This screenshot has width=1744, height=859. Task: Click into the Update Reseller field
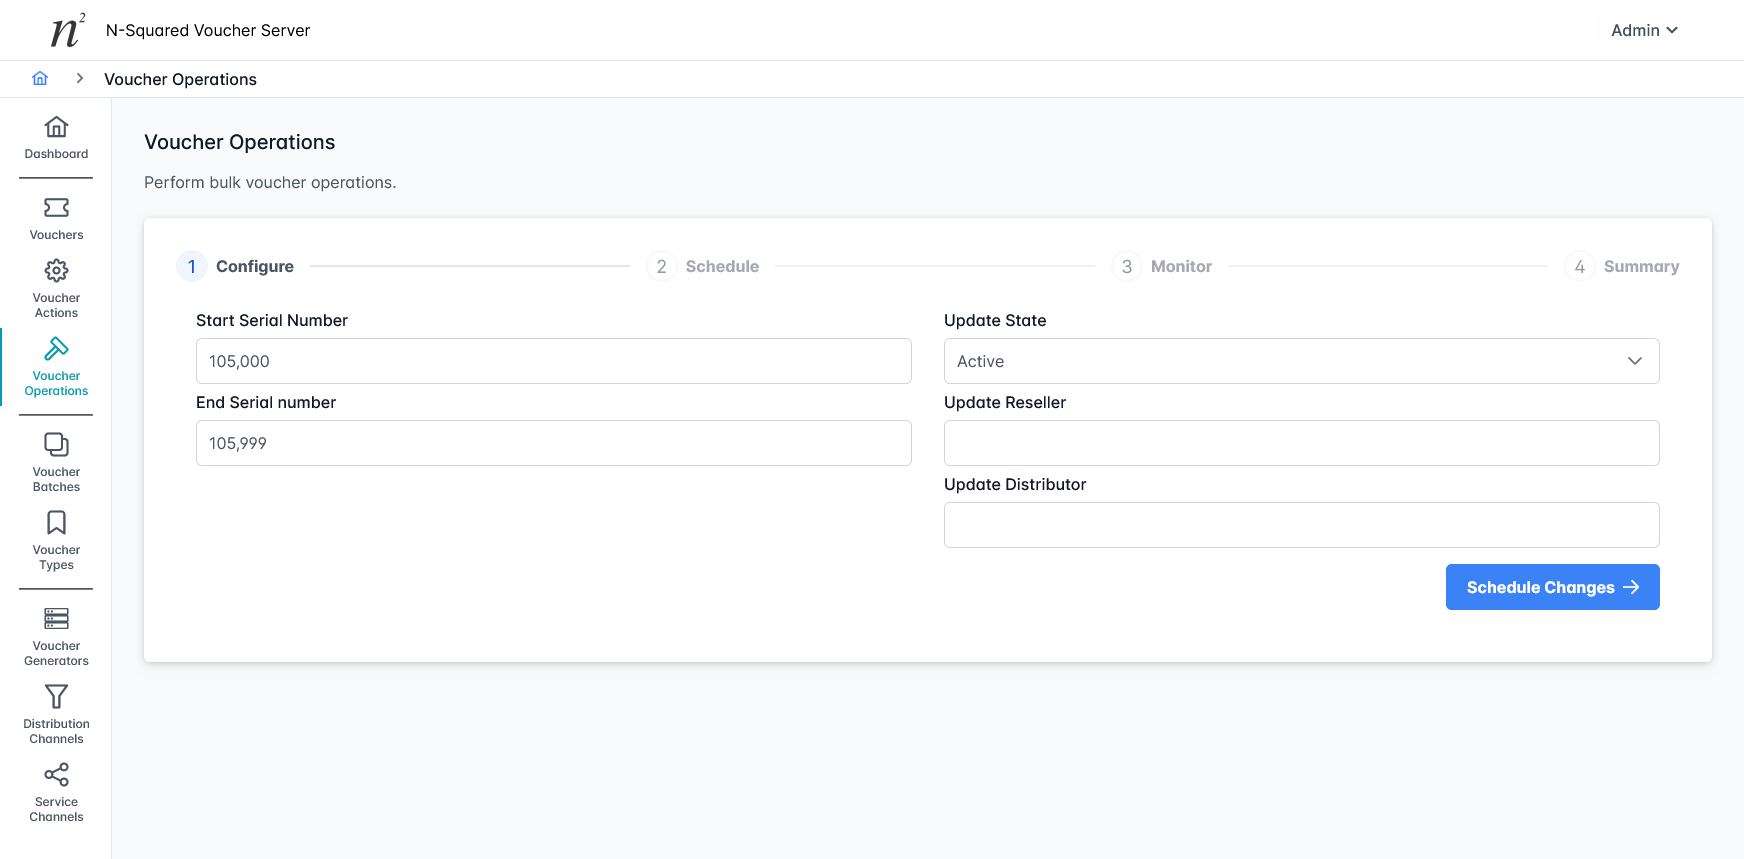coord(1301,443)
